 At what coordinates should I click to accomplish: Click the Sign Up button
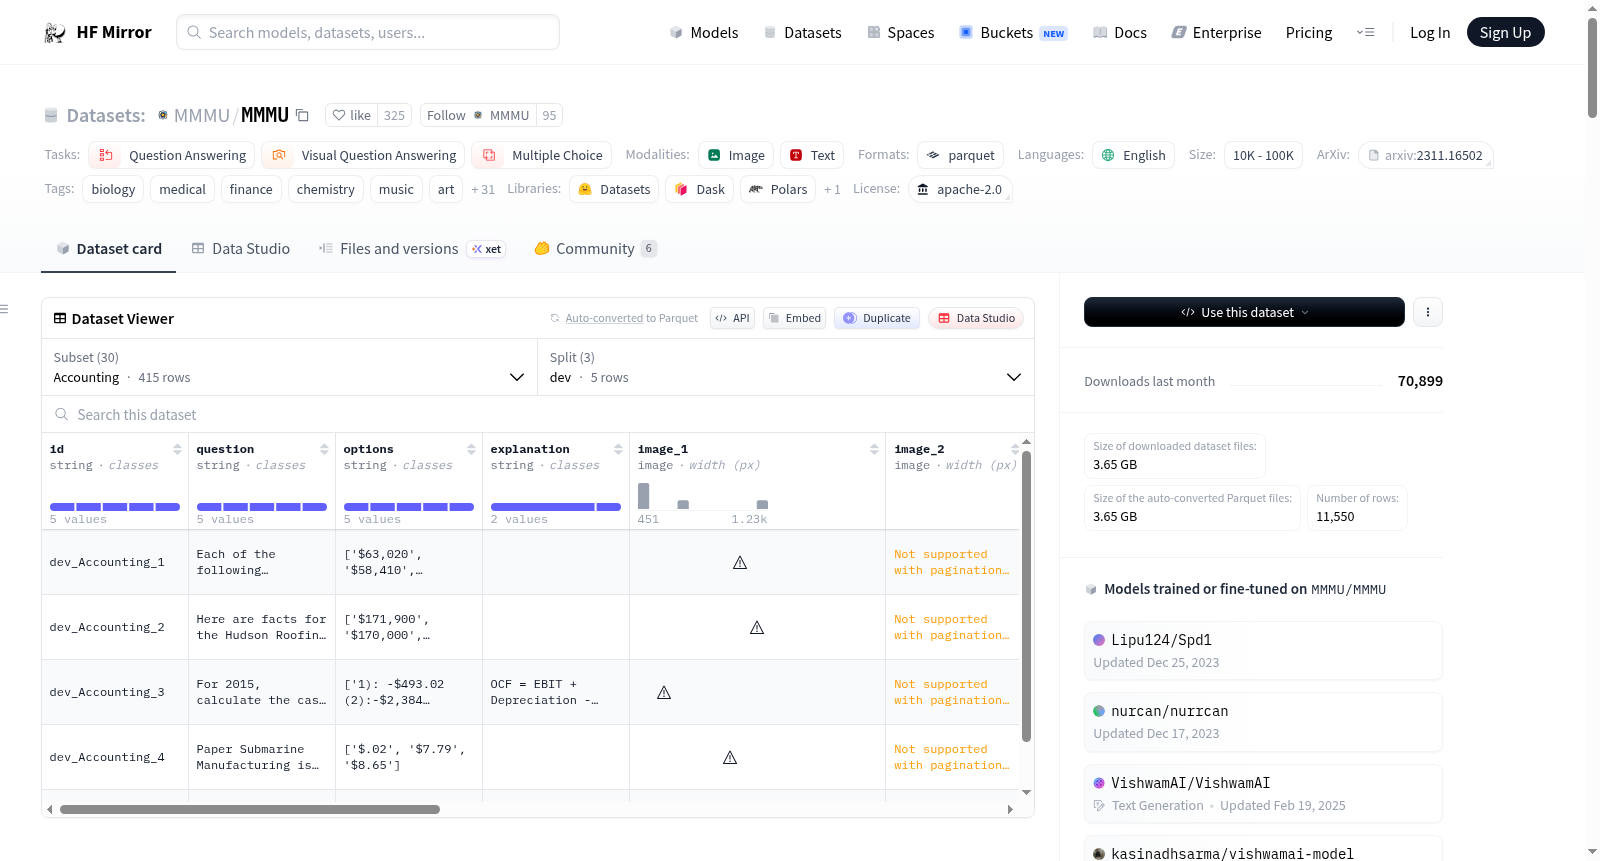pos(1506,33)
